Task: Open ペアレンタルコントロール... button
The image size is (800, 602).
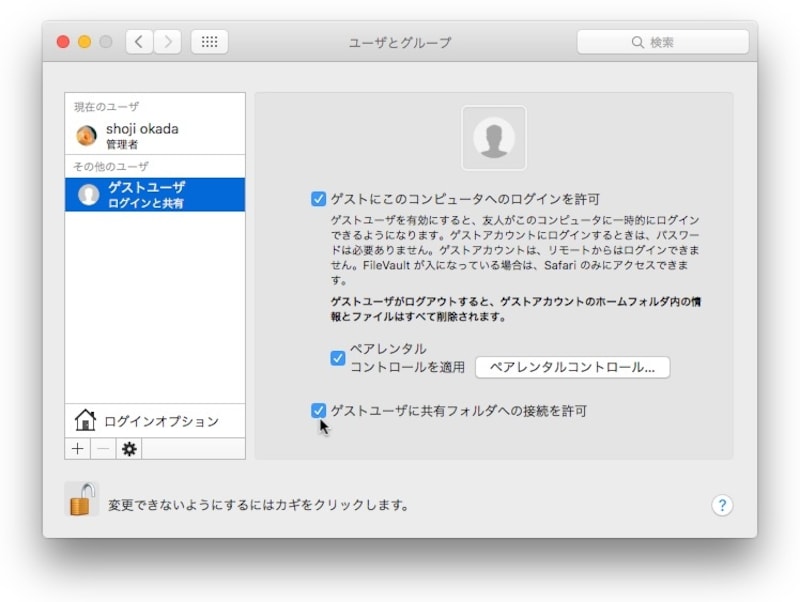Action: (572, 367)
